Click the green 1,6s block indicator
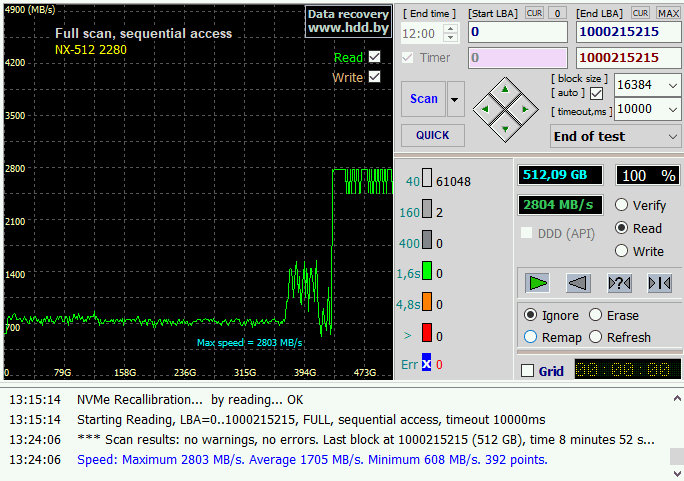The height and width of the screenshot is (481, 684). coord(427,271)
